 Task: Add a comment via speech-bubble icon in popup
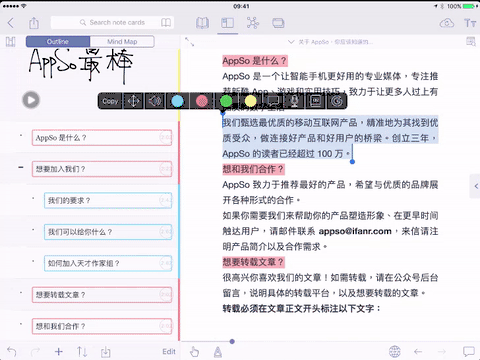(273, 101)
